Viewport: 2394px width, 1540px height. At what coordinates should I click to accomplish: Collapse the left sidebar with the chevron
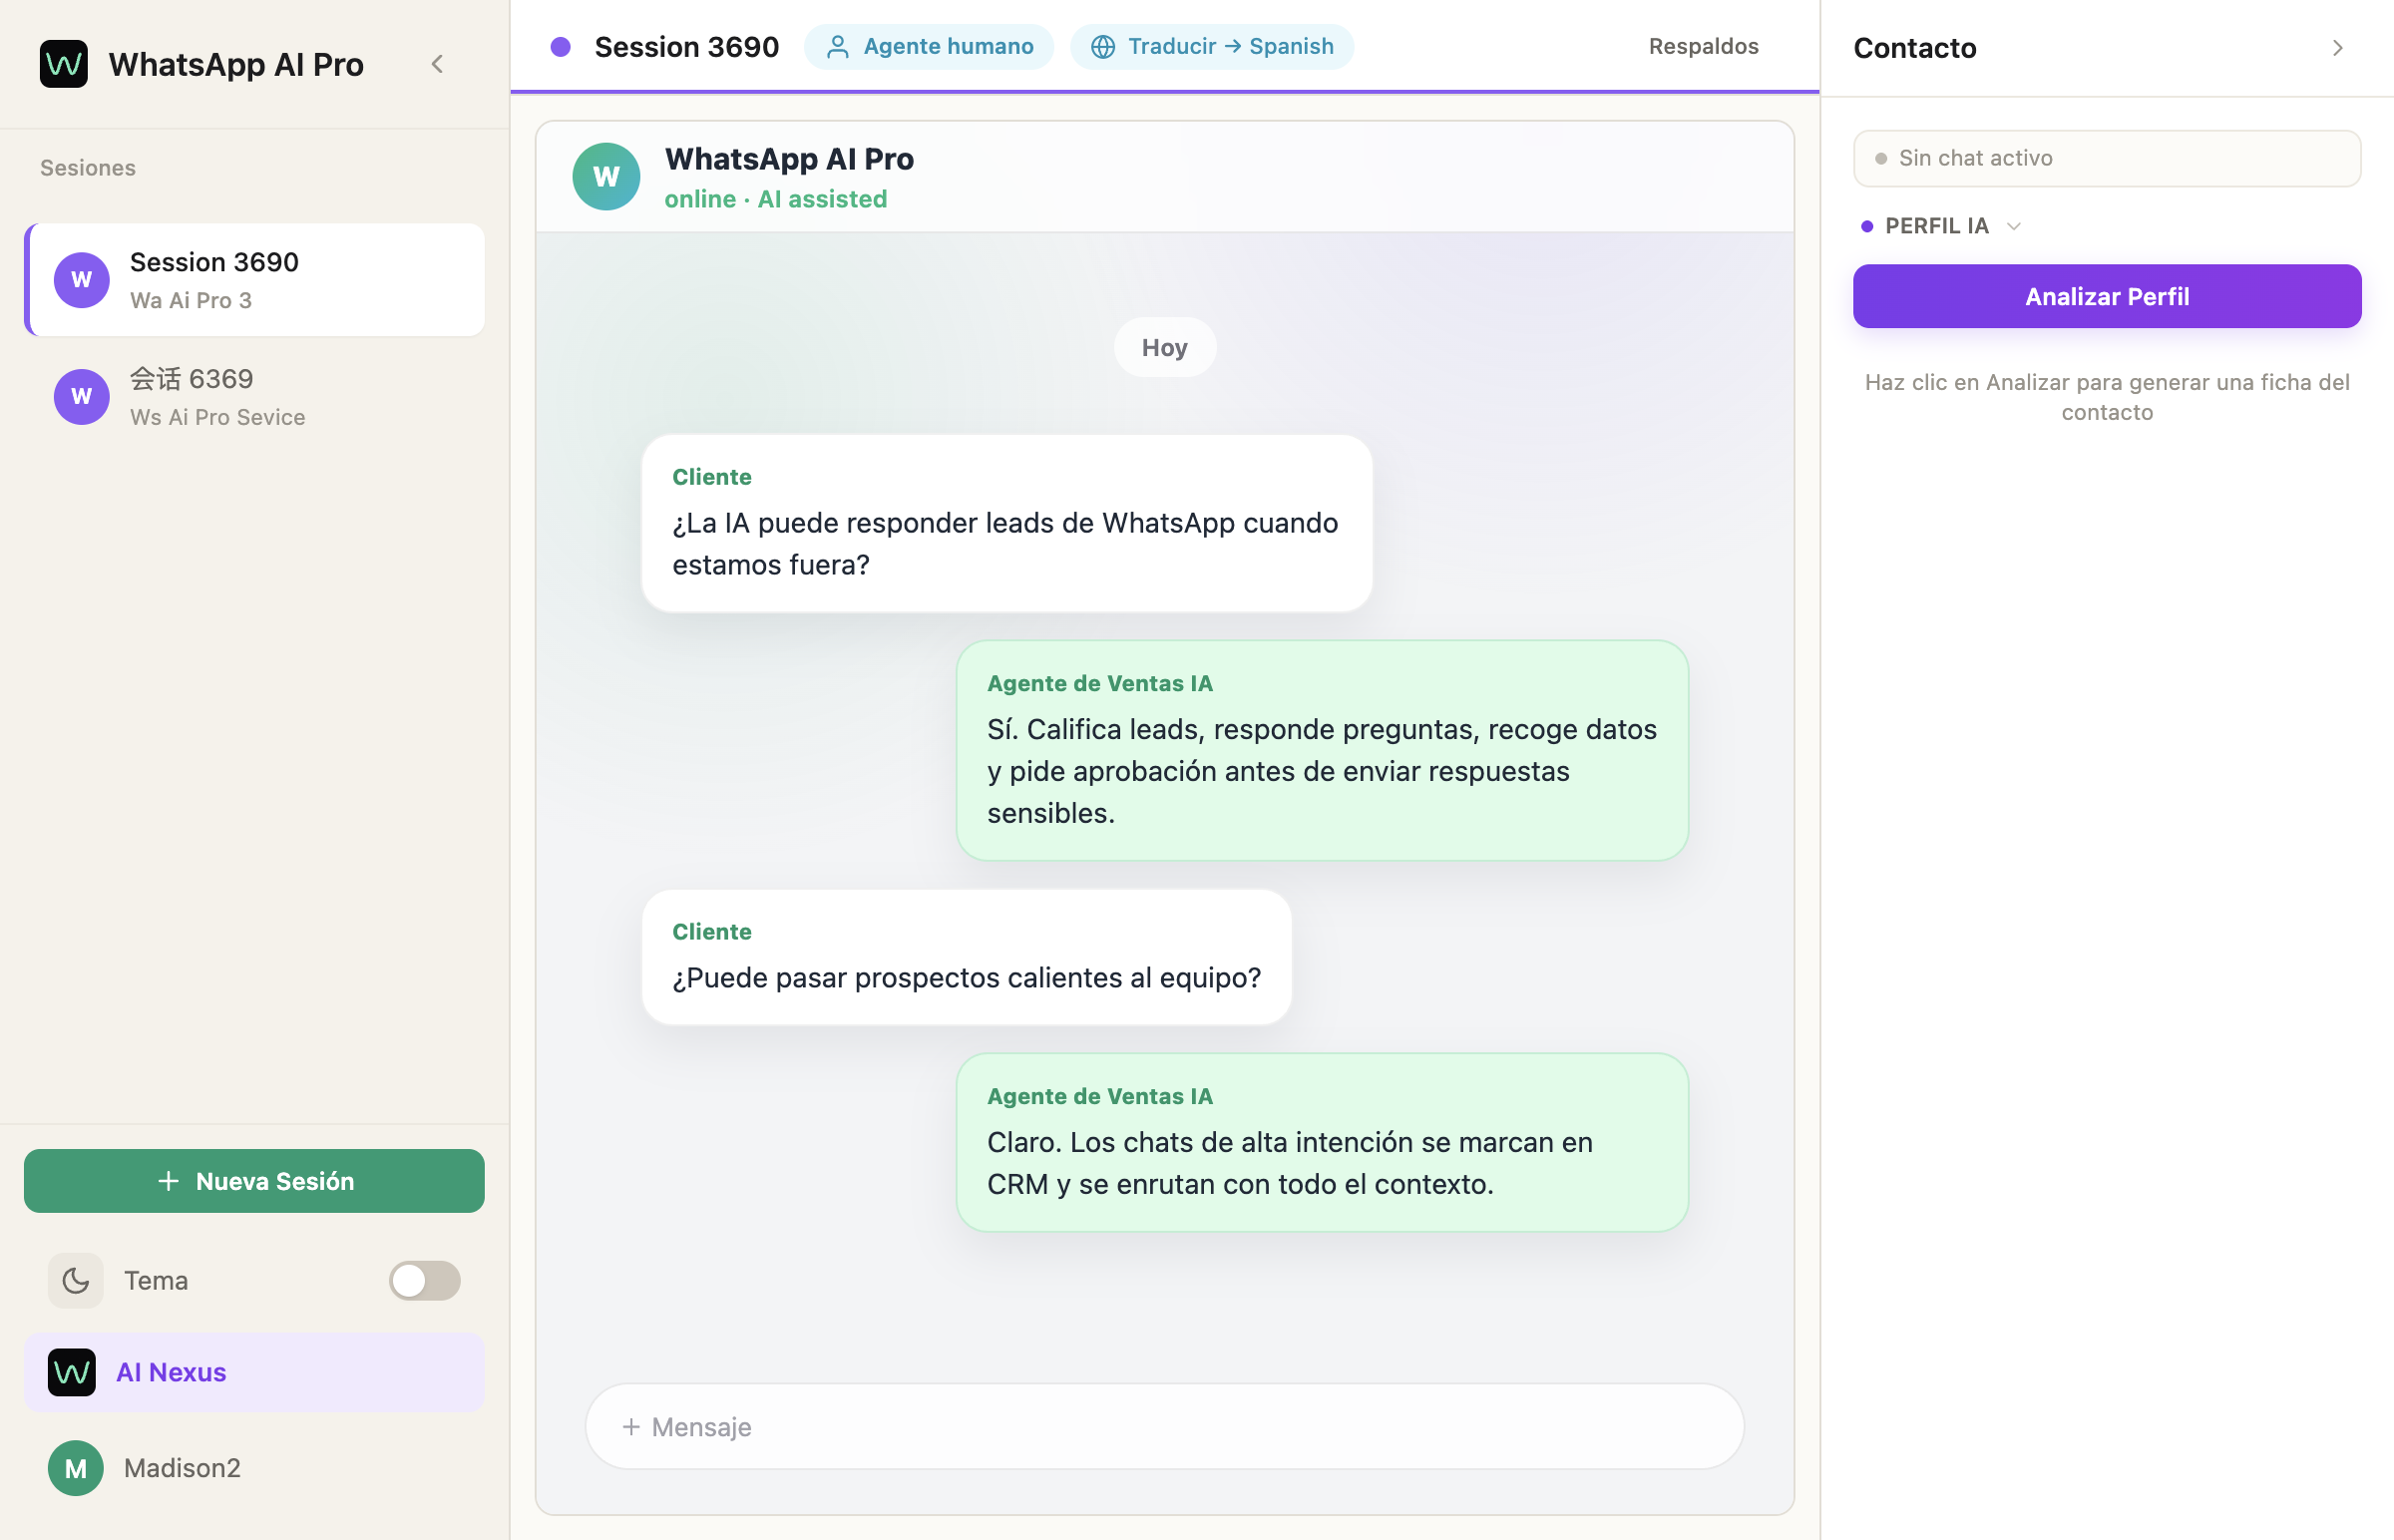pos(437,64)
